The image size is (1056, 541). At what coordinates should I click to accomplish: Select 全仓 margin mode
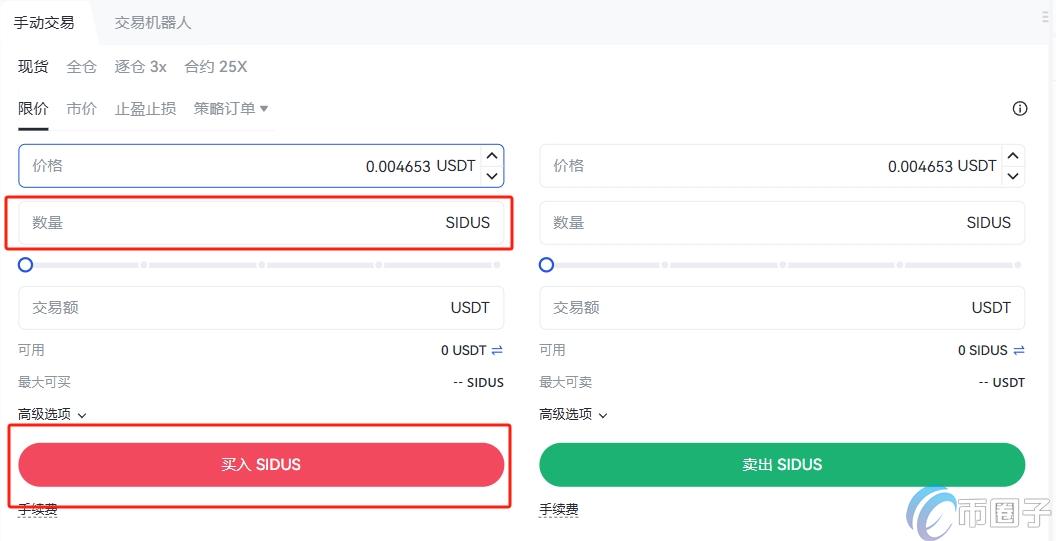tap(81, 67)
